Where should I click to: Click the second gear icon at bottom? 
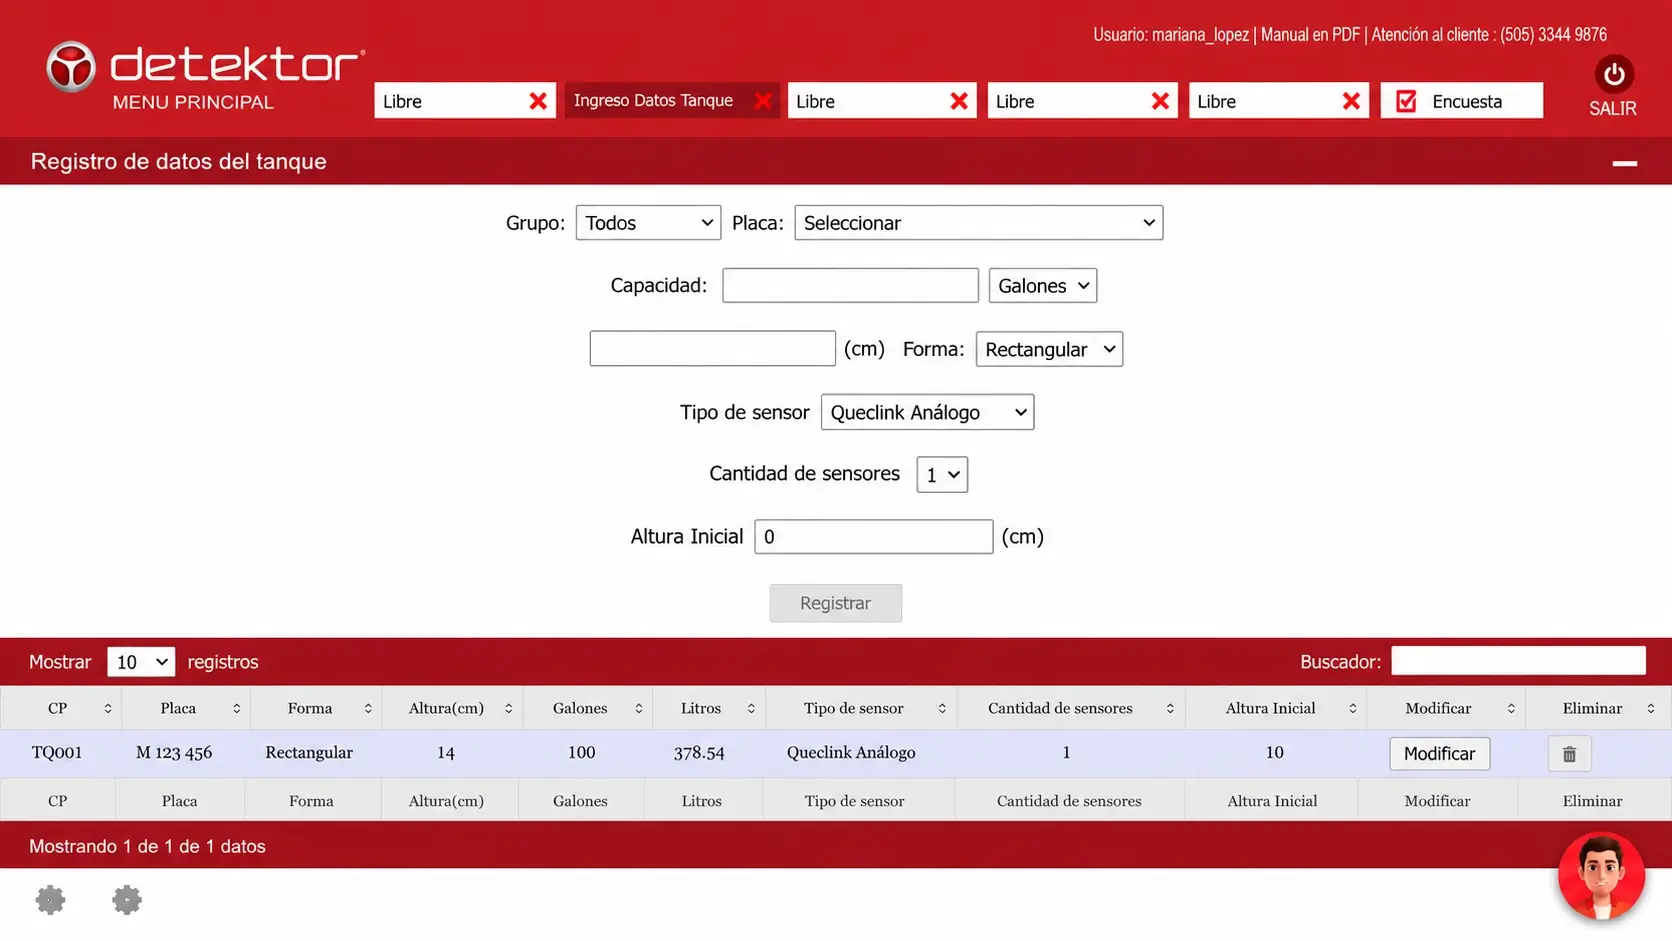127,900
